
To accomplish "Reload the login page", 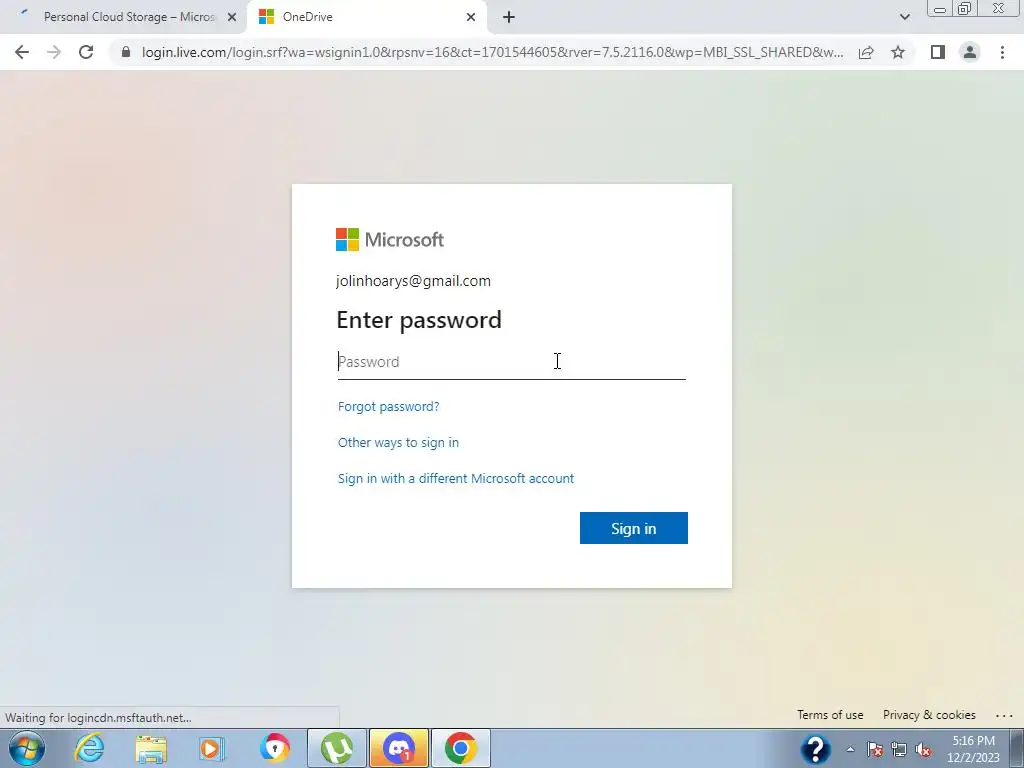I will [86, 52].
